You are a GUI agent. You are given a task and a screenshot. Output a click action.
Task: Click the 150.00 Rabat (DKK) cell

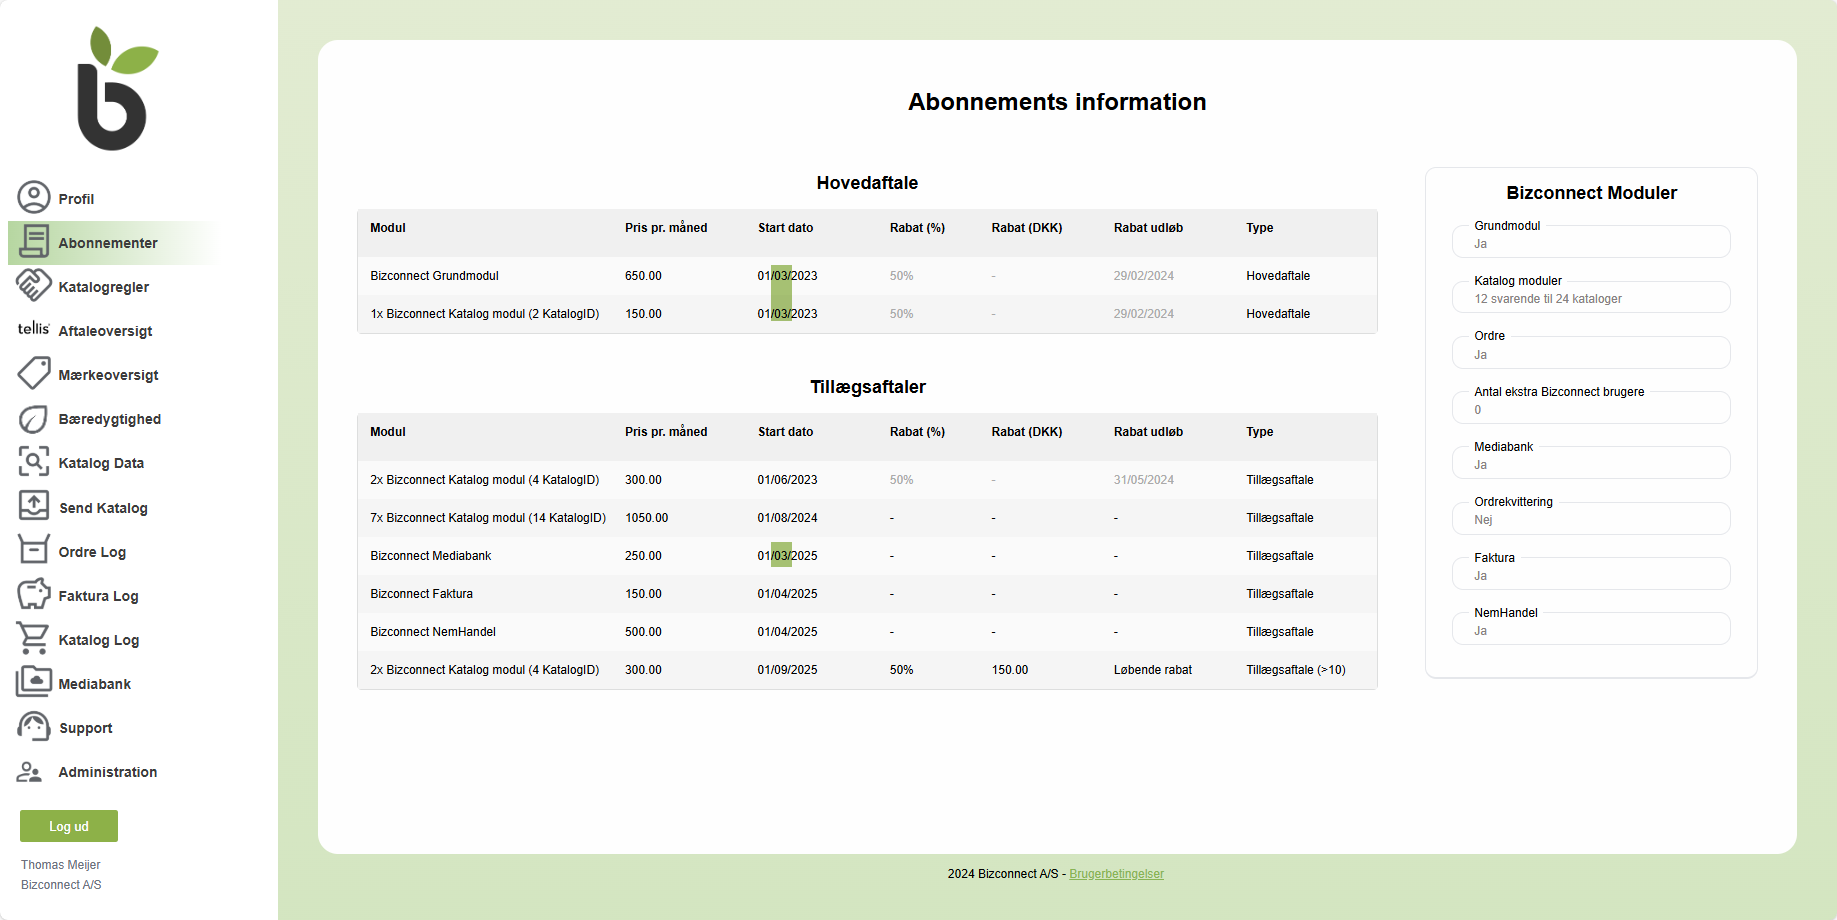point(1010,670)
